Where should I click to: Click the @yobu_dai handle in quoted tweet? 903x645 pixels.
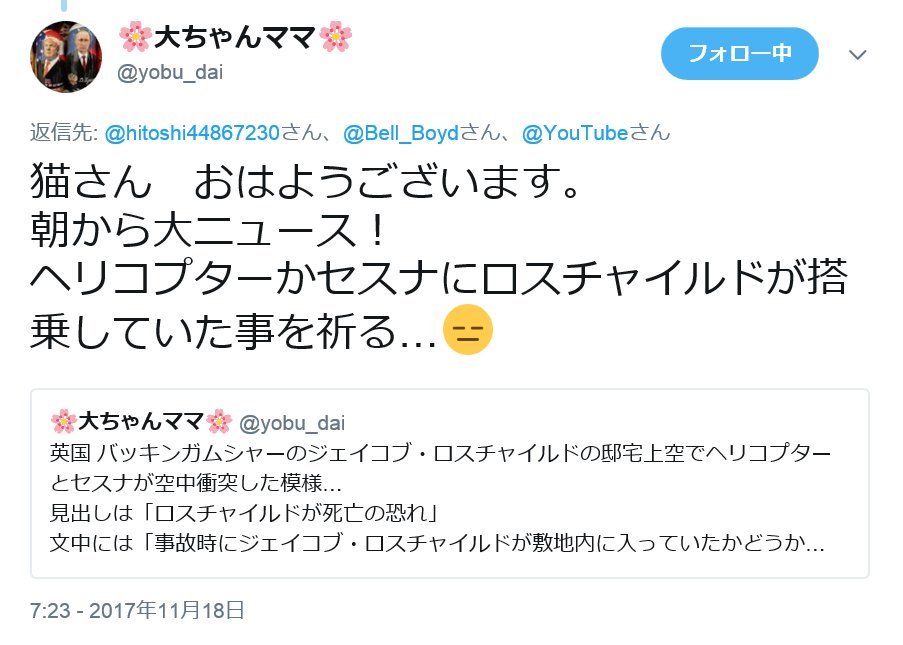291,423
